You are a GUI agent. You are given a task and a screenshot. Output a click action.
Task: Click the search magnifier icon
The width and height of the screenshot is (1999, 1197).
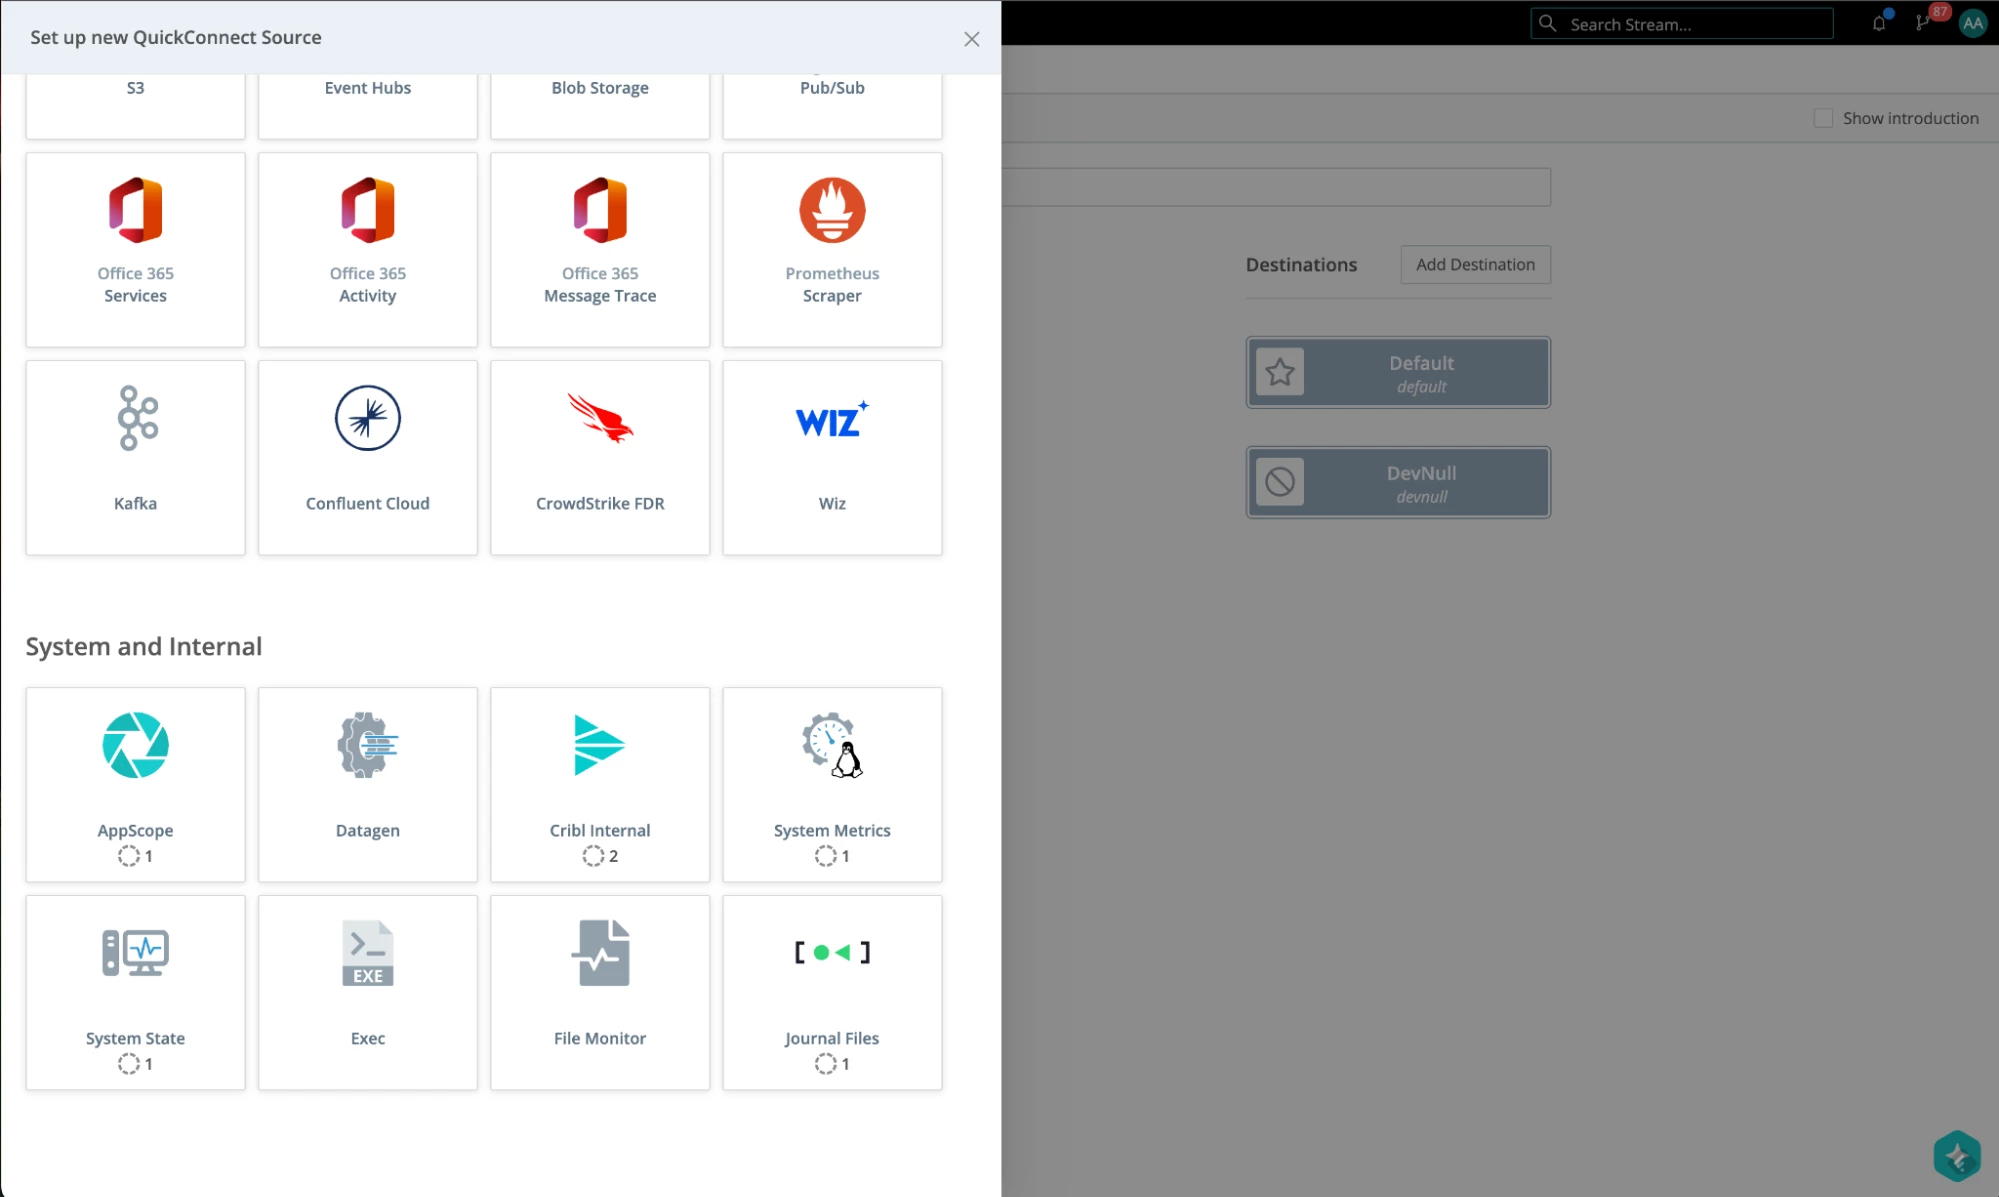point(1547,23)
